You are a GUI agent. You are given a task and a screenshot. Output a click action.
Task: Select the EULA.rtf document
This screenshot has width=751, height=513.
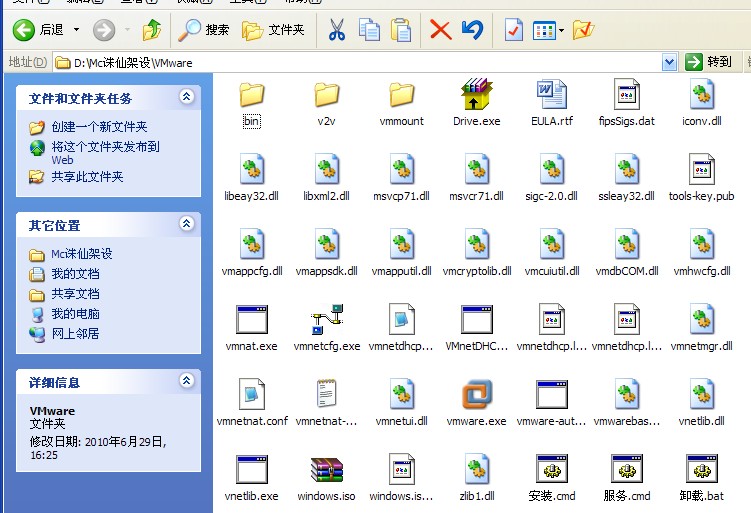[x=551, y=95]
